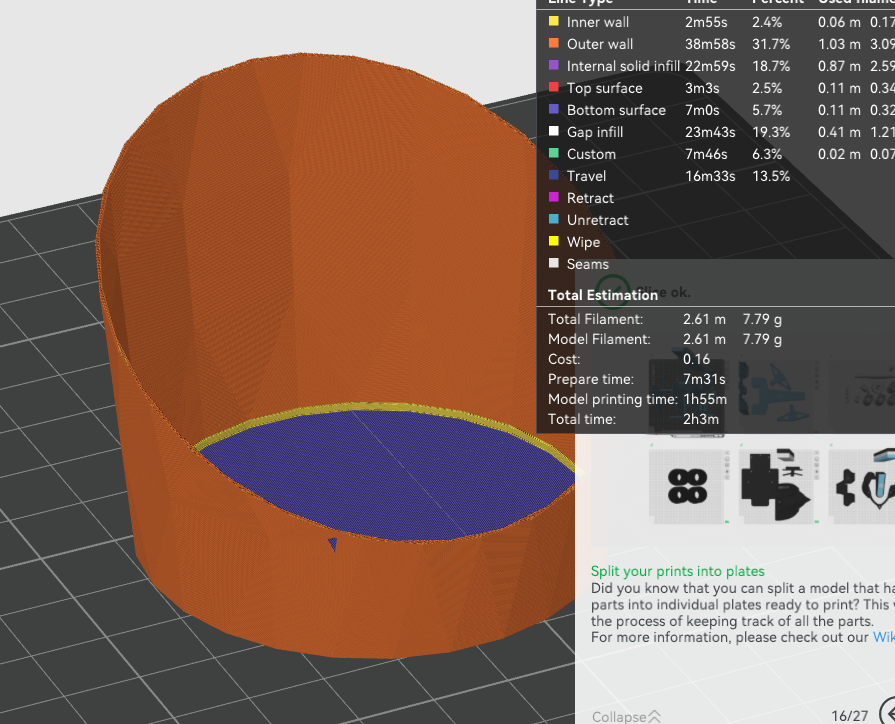Collapse the tips panel
Screen dimensions: 895x724
click(626, 716)
